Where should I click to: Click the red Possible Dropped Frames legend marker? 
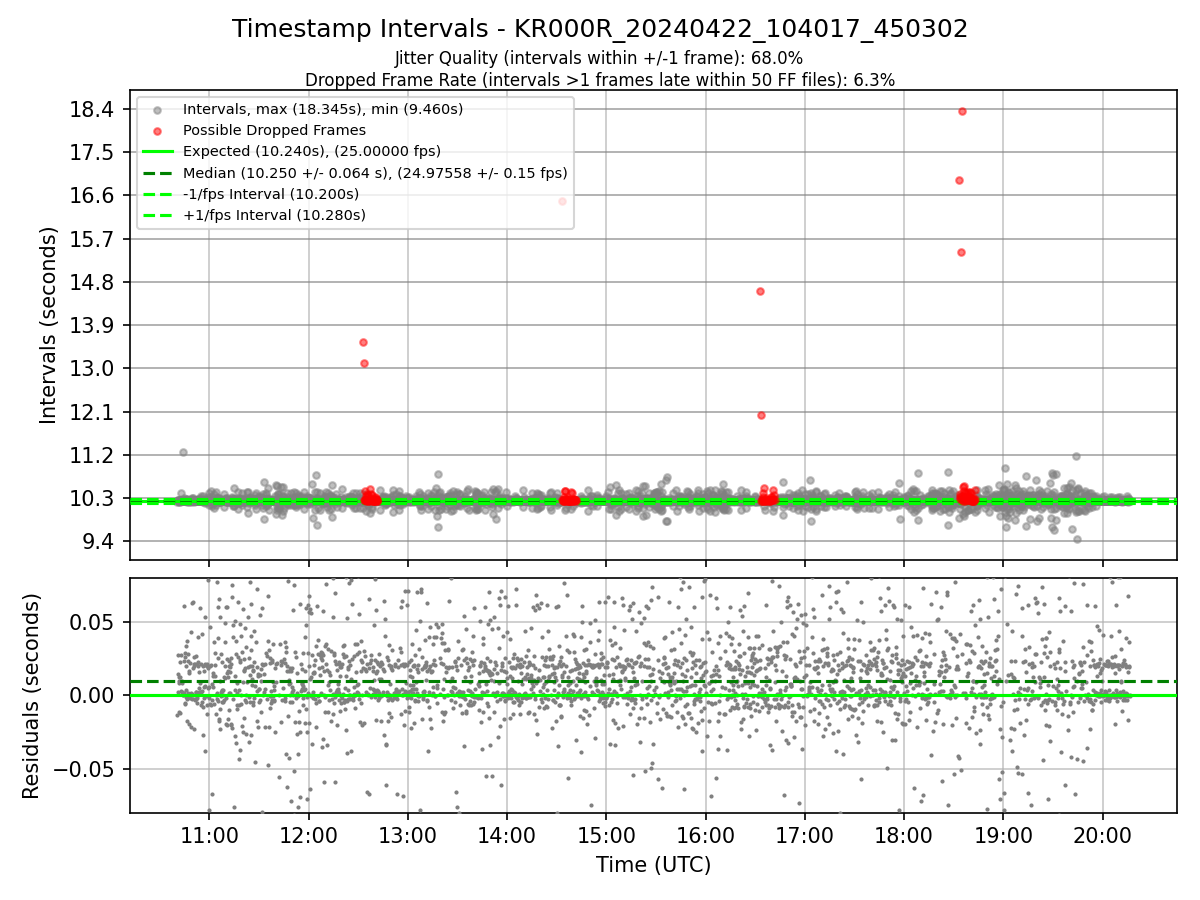[x=157, y=130]
